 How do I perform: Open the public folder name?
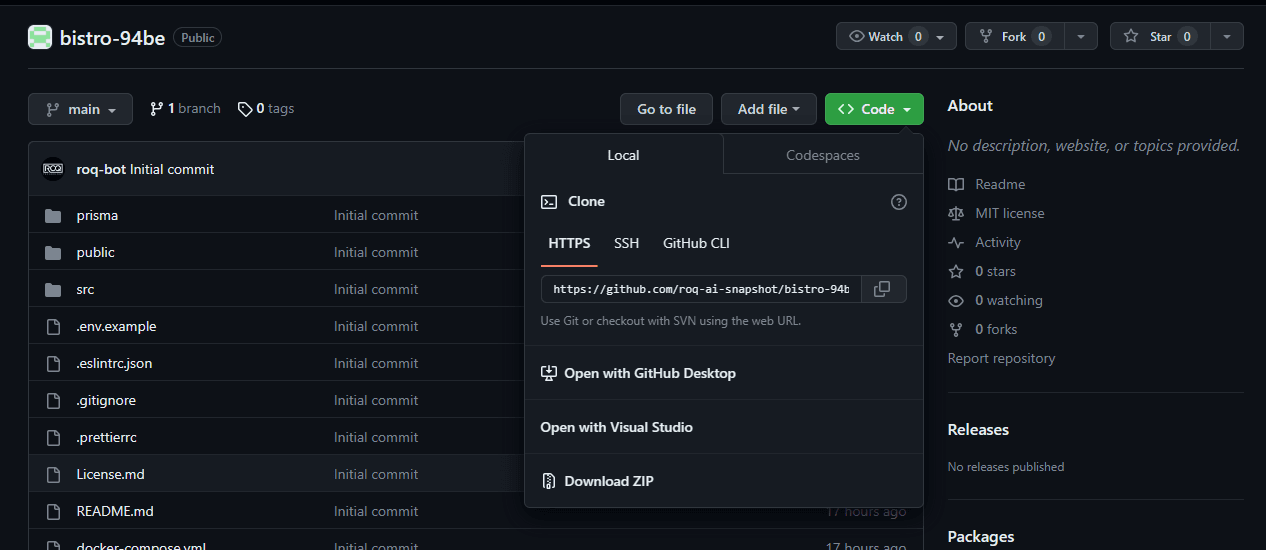(x=95, y=252)
